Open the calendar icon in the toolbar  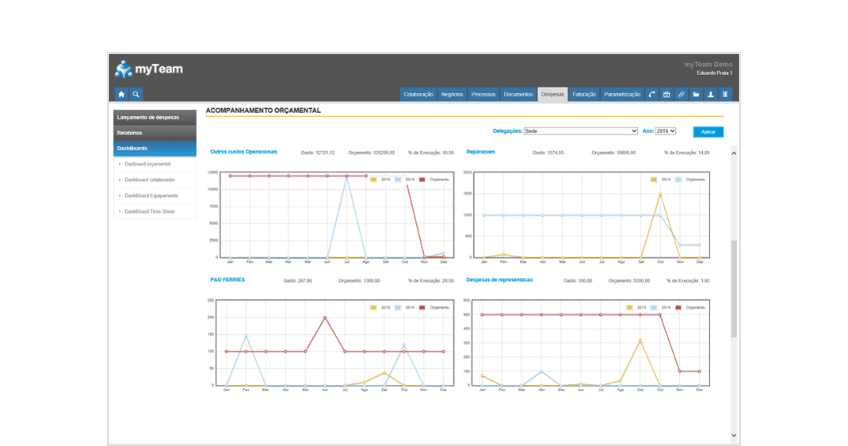point(667,94)
